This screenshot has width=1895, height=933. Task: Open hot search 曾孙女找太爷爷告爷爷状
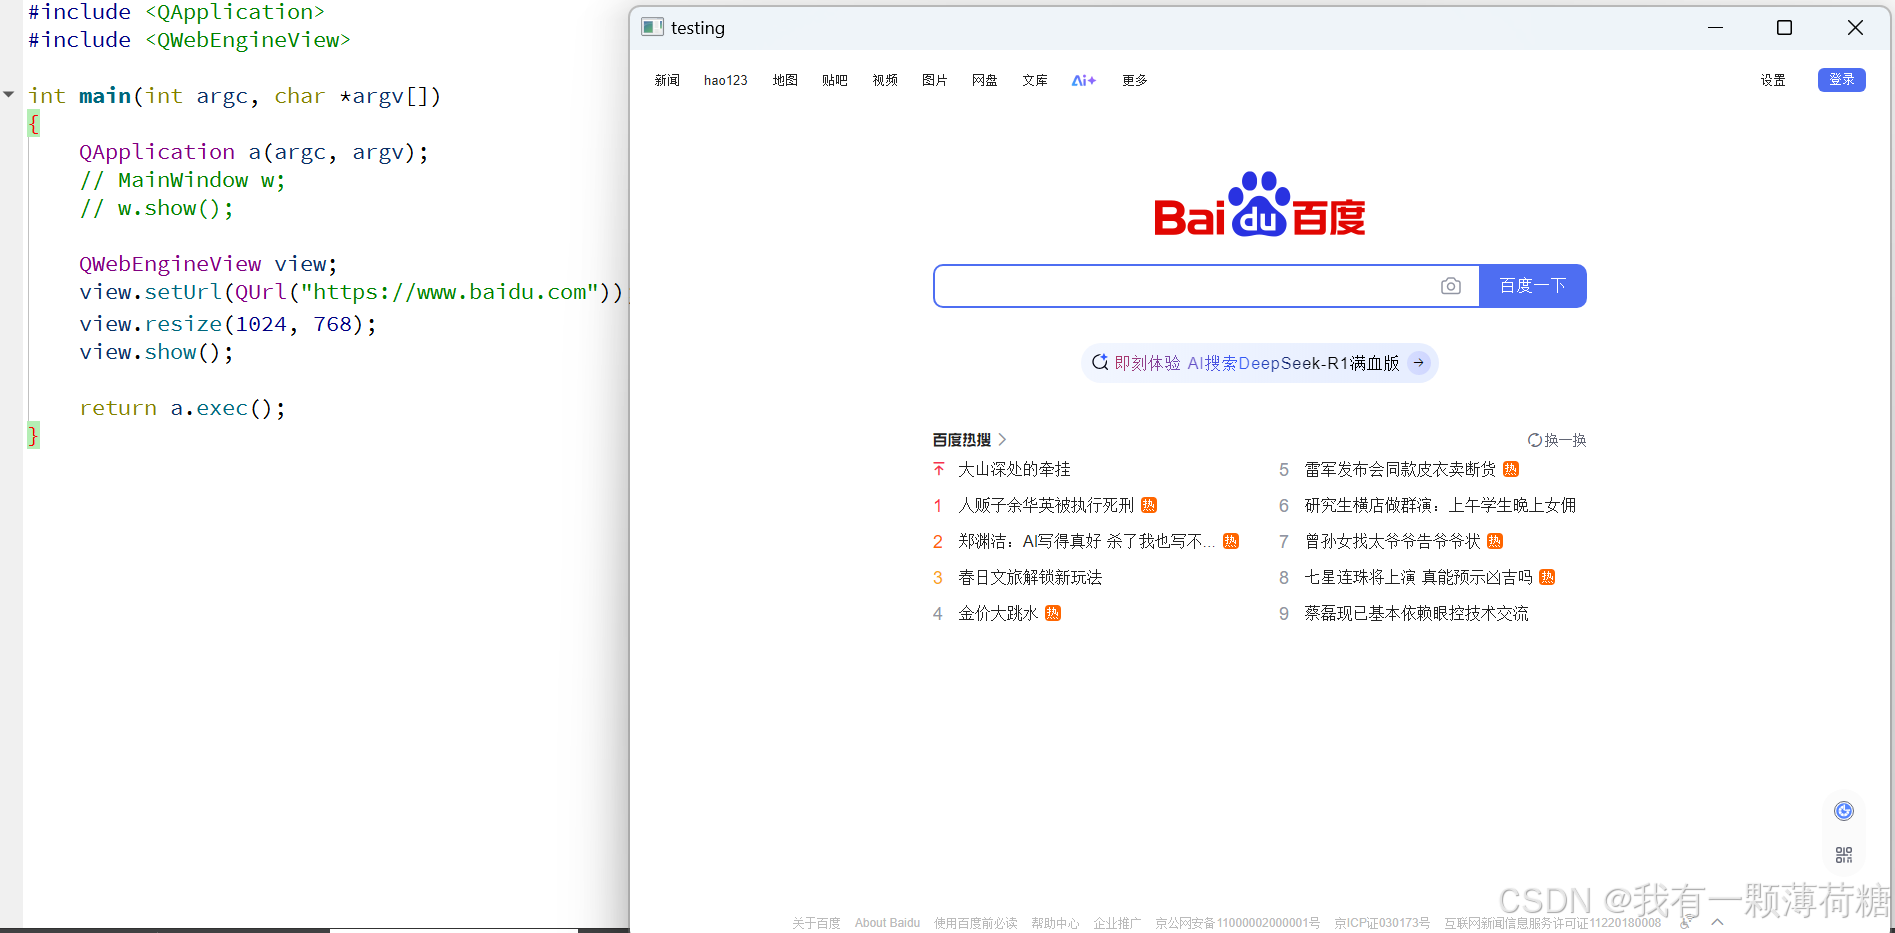coord(1392,541)
